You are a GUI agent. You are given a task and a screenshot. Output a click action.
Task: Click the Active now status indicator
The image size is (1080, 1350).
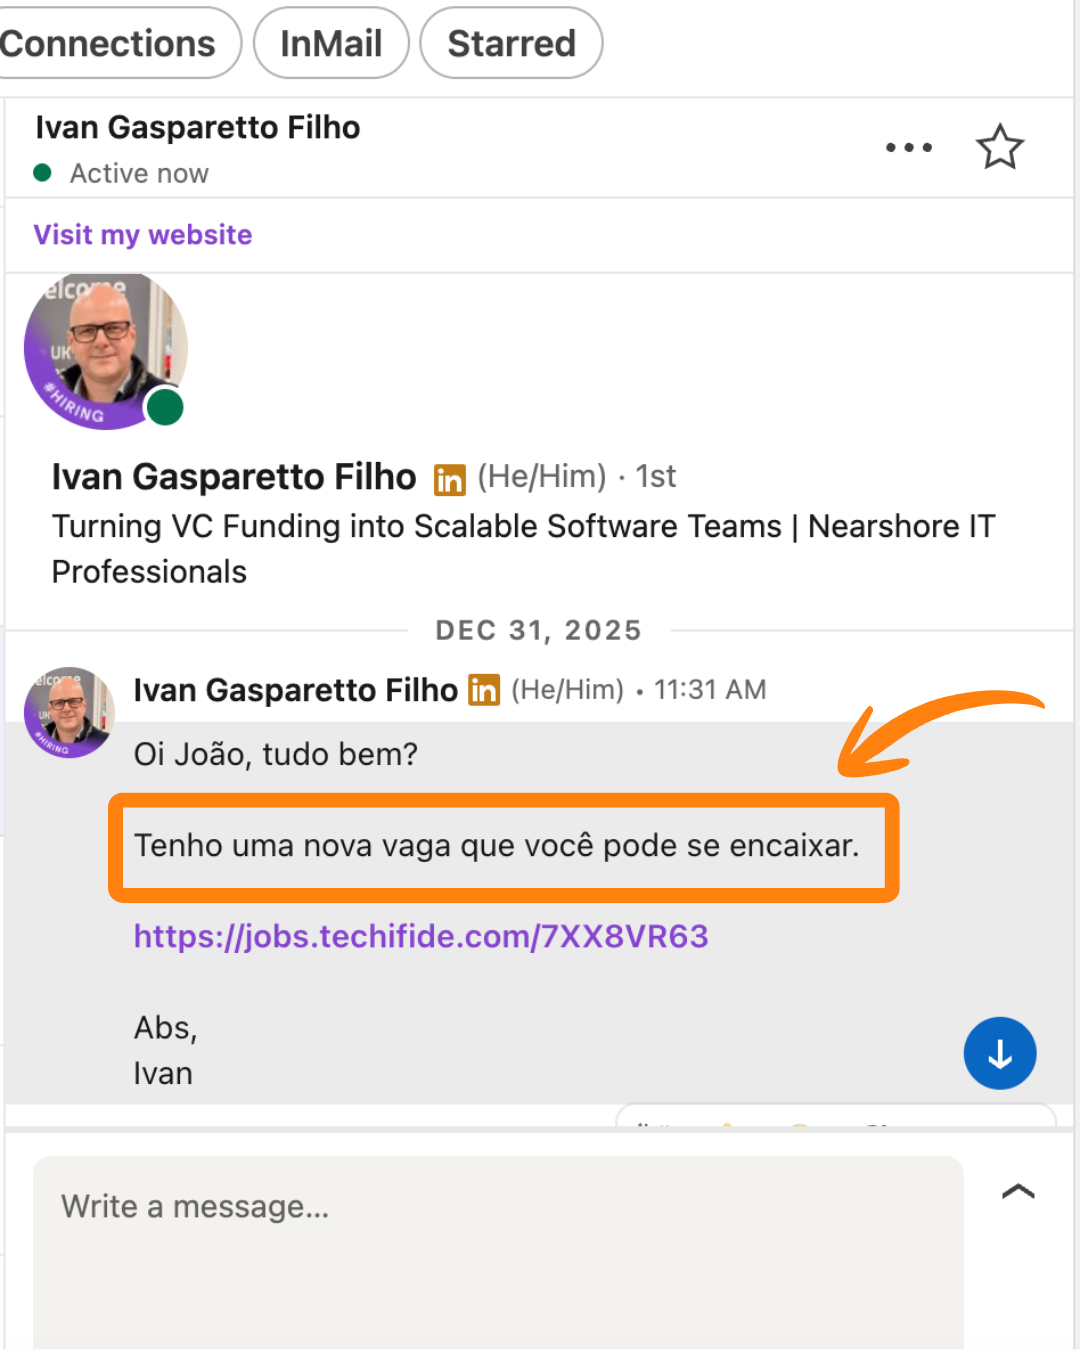tap(121, 173)
